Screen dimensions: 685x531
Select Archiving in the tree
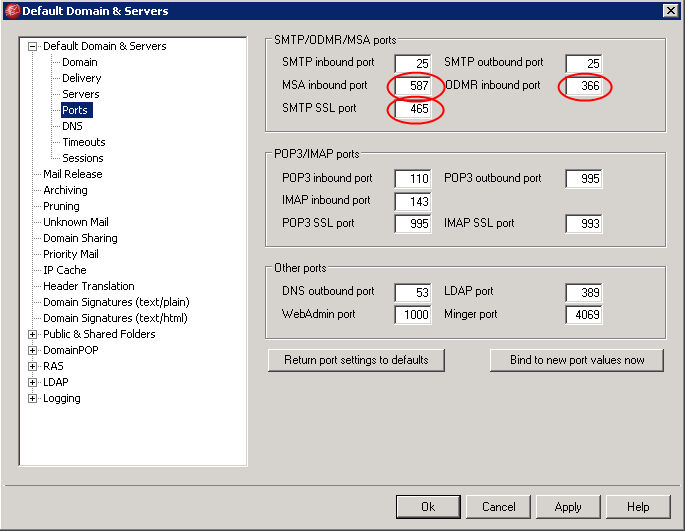pyautogui.click(x=66, y=190)
